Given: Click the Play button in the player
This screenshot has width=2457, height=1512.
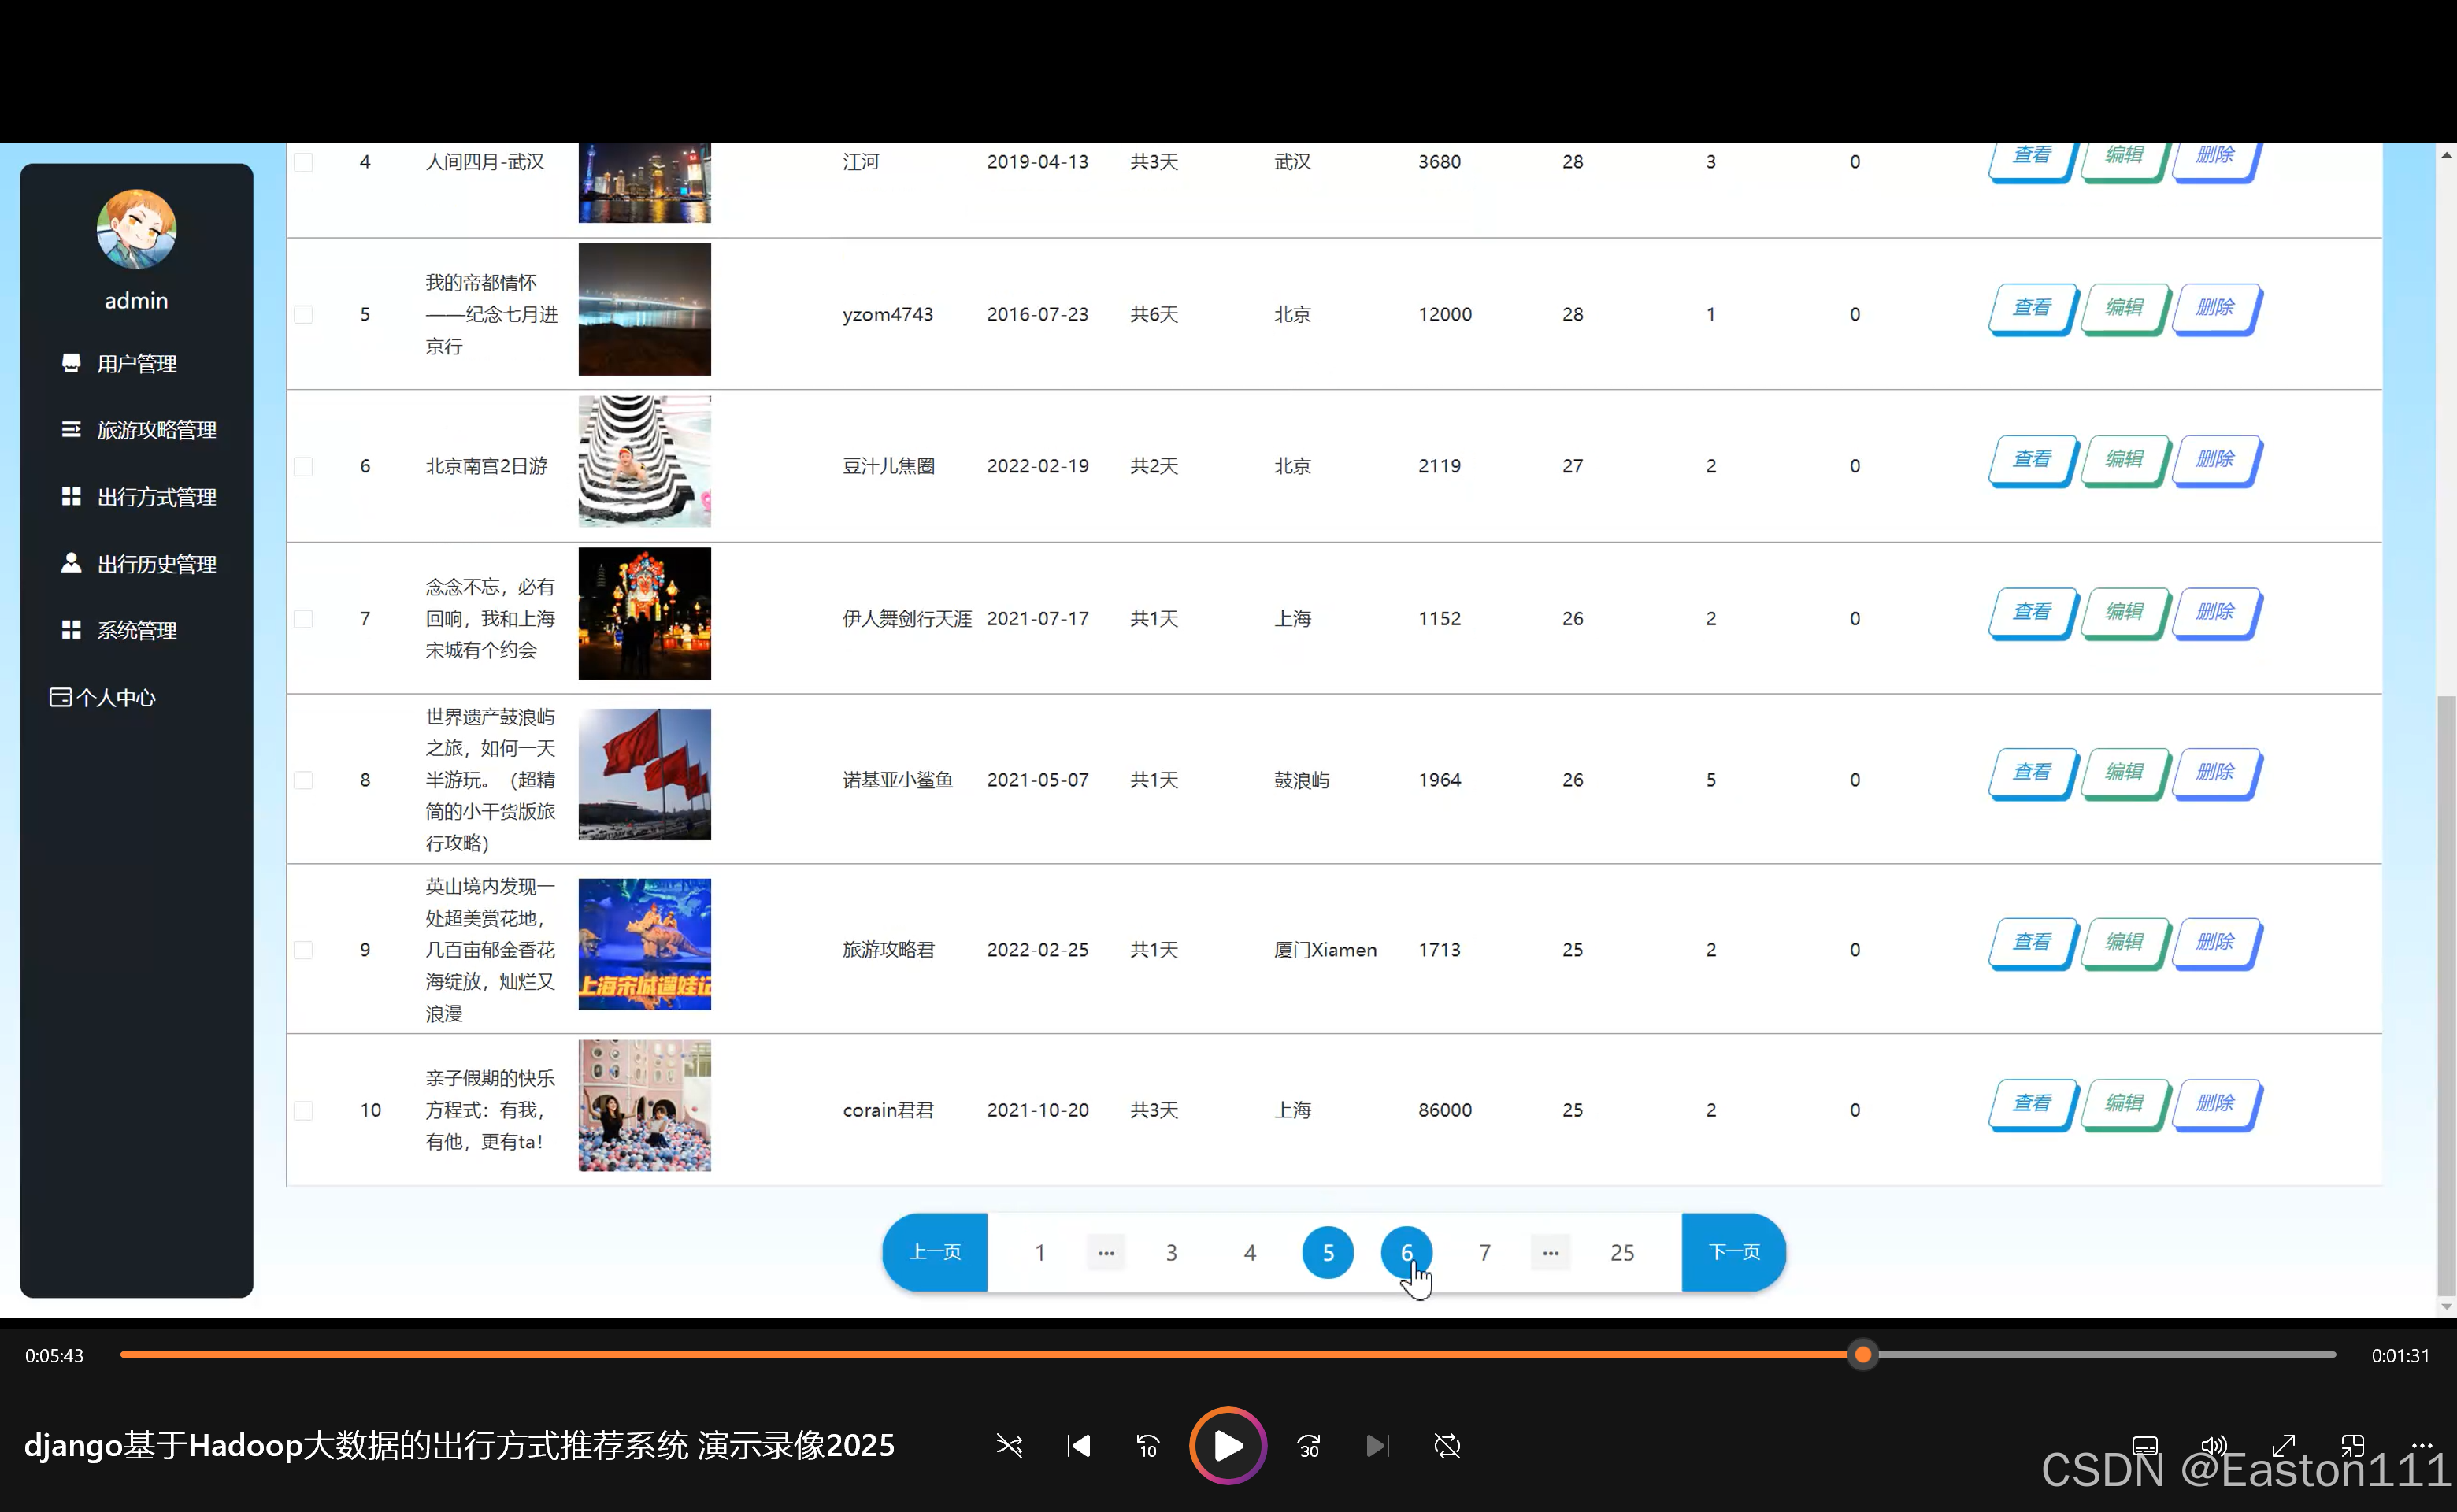Looking at the screenshot, I should (1228, 1446).
